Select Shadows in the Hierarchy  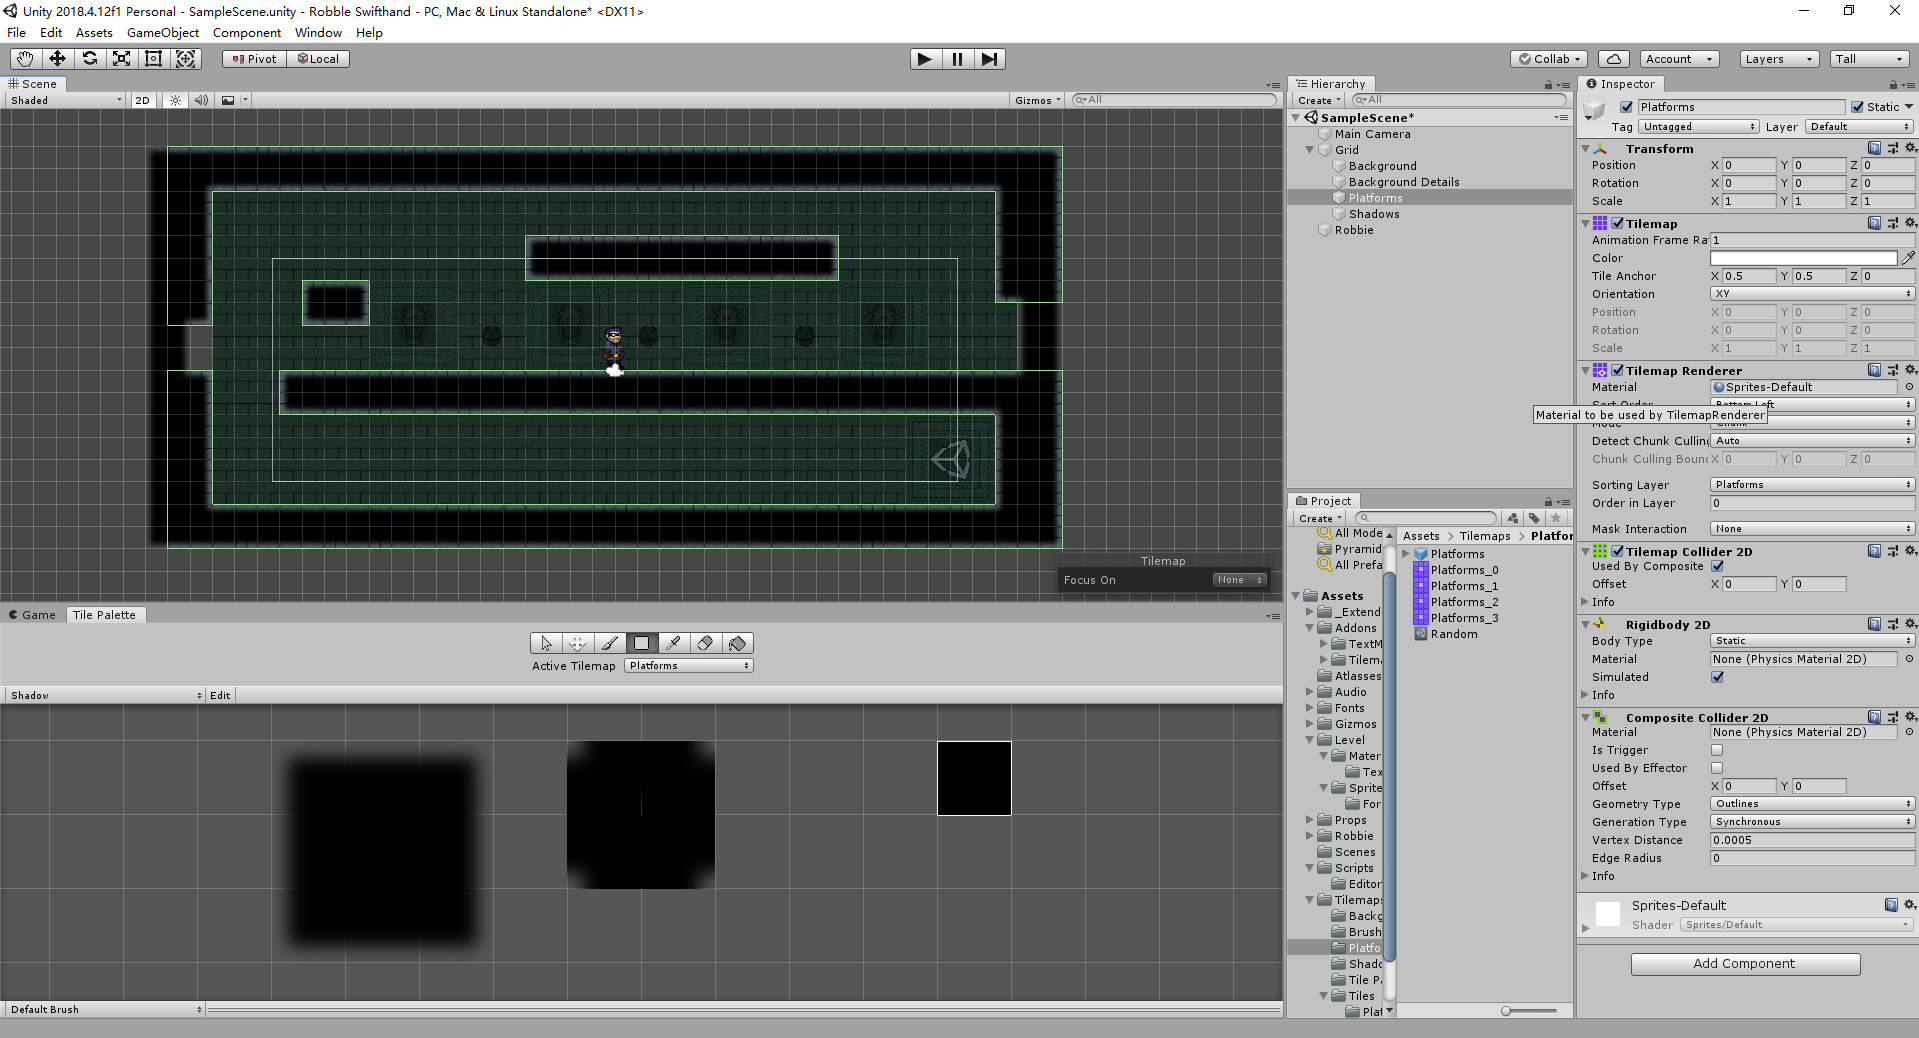click(x=1374, y=214)
